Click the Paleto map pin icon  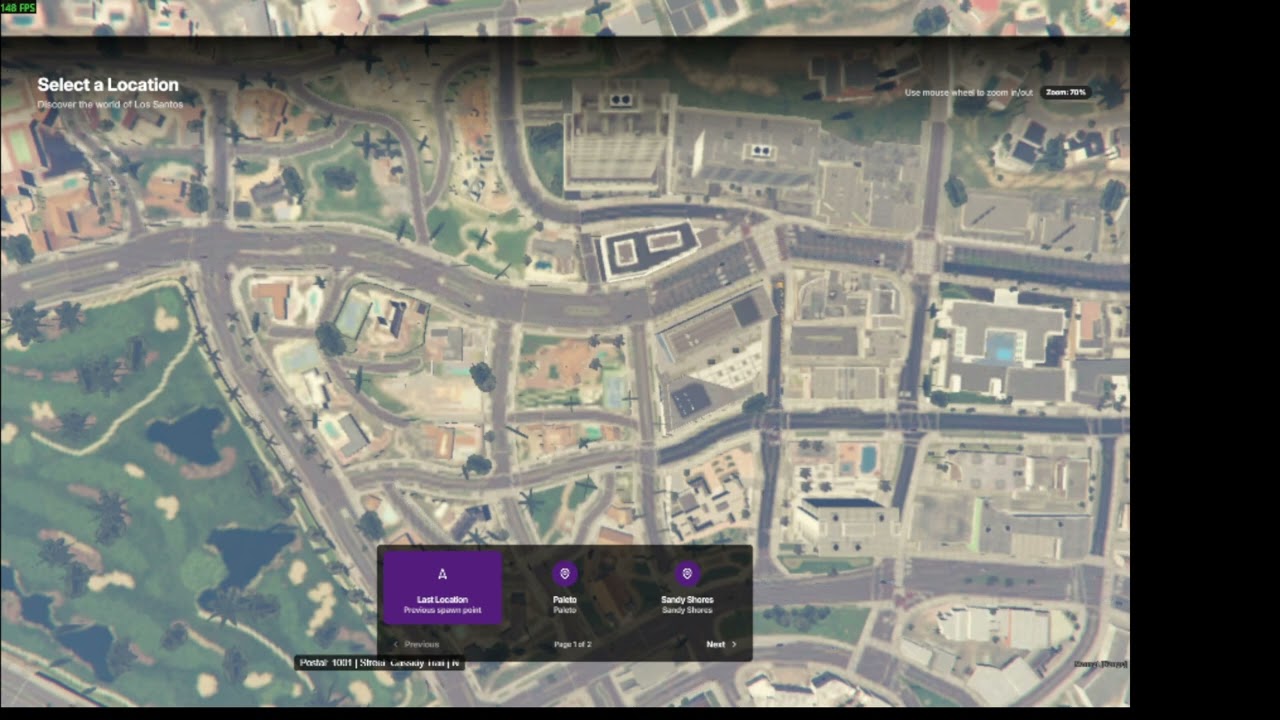pos(565,574)
